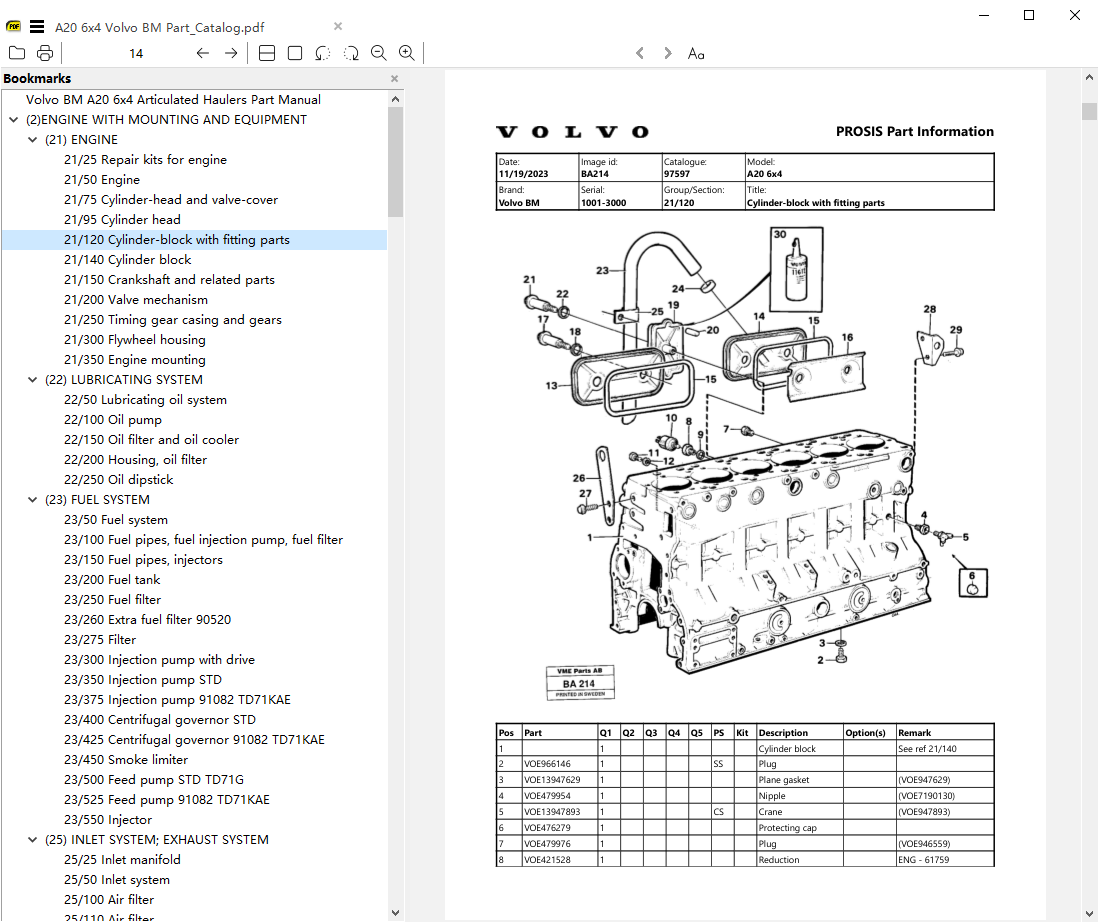1099x923 pixels.
Task: Open bookmark 21/250 Timing gear casing and gears
Action: 172,320
